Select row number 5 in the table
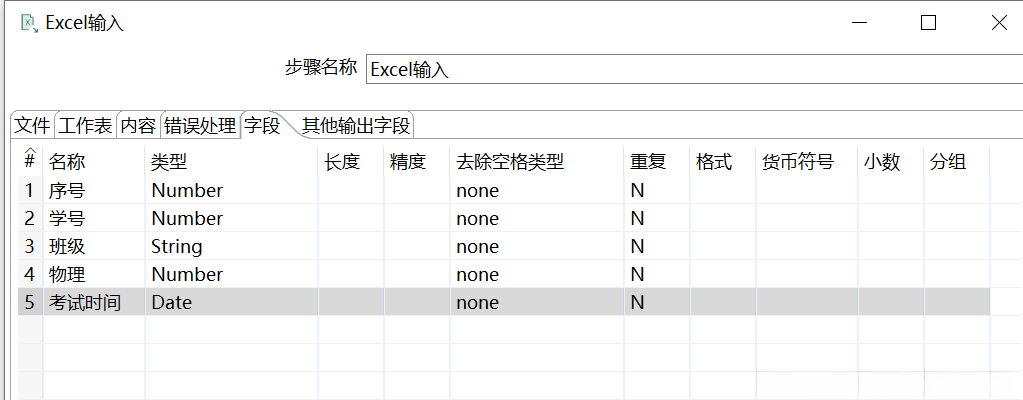The height and width of the screenshot is (400, 1023). click(x=30, y=302)
